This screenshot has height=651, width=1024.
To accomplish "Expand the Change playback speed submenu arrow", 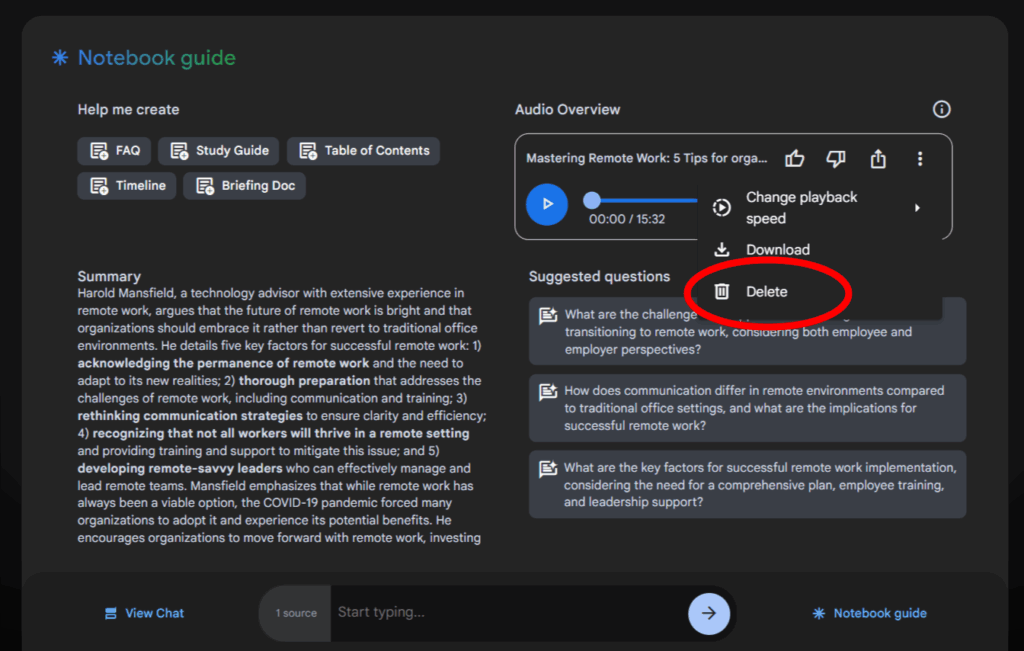I will (918, 207).
